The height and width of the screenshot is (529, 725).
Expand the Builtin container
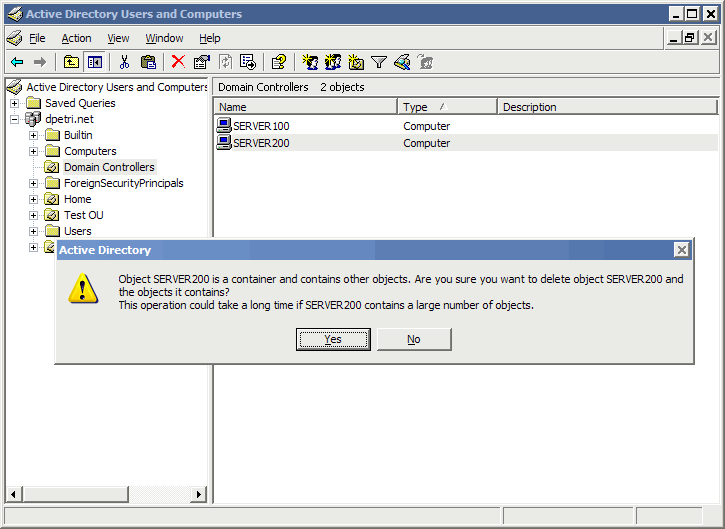click(33, 135)
